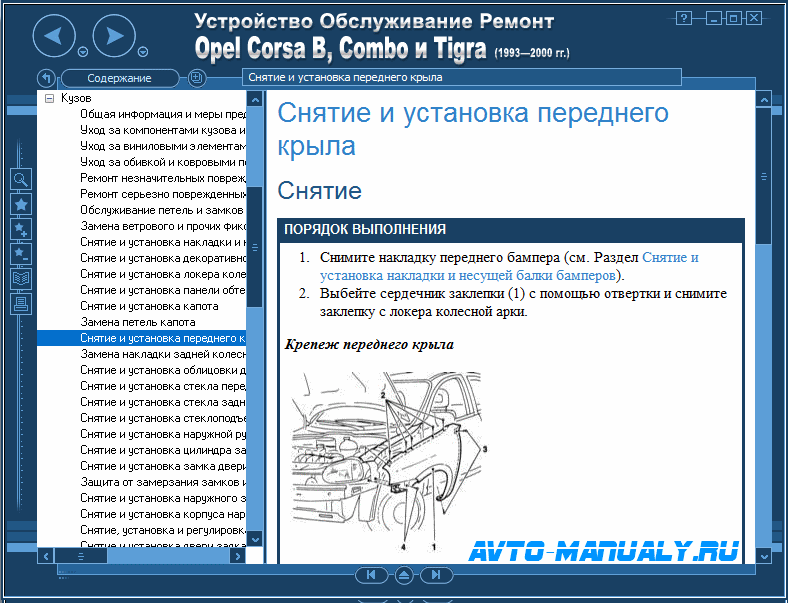Open search with magnifier sidebar icon
The width and height of the screenshot is (788, 603).
pyautogui.click(x=21, y=179)
